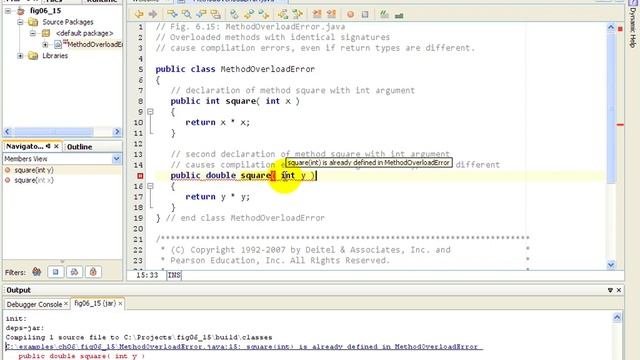640x360 pixels.
Task: Open the MethodOverloadError error link in Output
Action: pyautogui.click(x=244, y=347)
